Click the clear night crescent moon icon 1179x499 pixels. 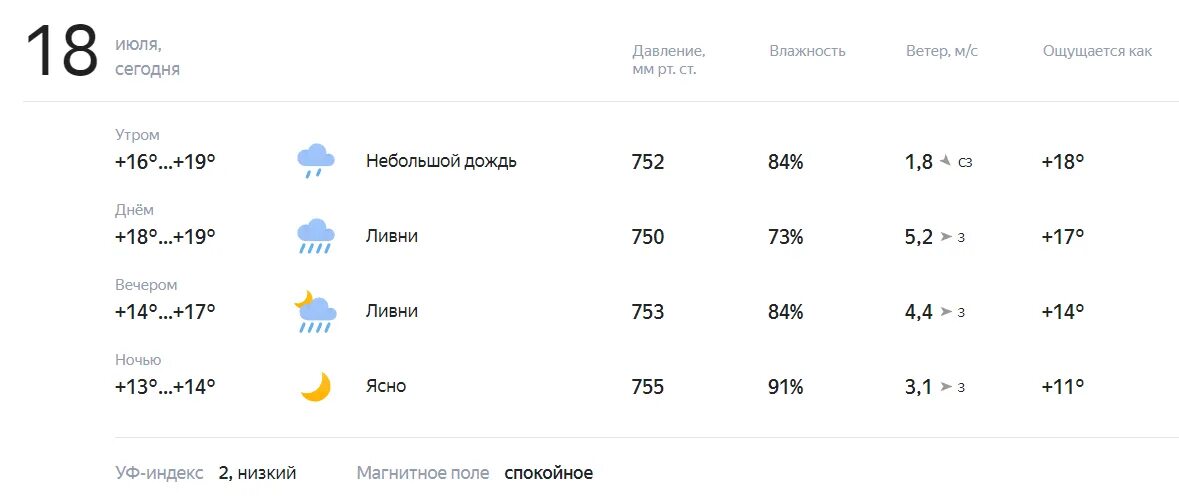tap(316, 386)
